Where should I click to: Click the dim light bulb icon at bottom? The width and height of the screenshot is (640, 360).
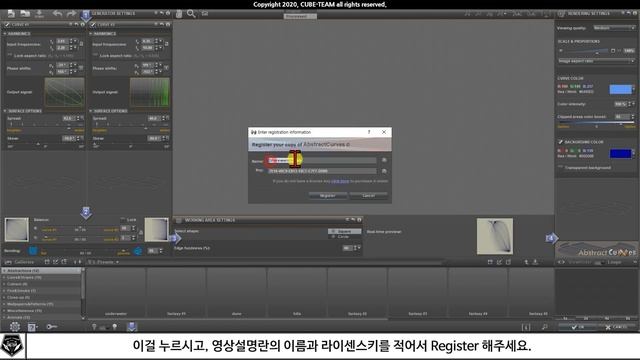(x=94, y=327)
